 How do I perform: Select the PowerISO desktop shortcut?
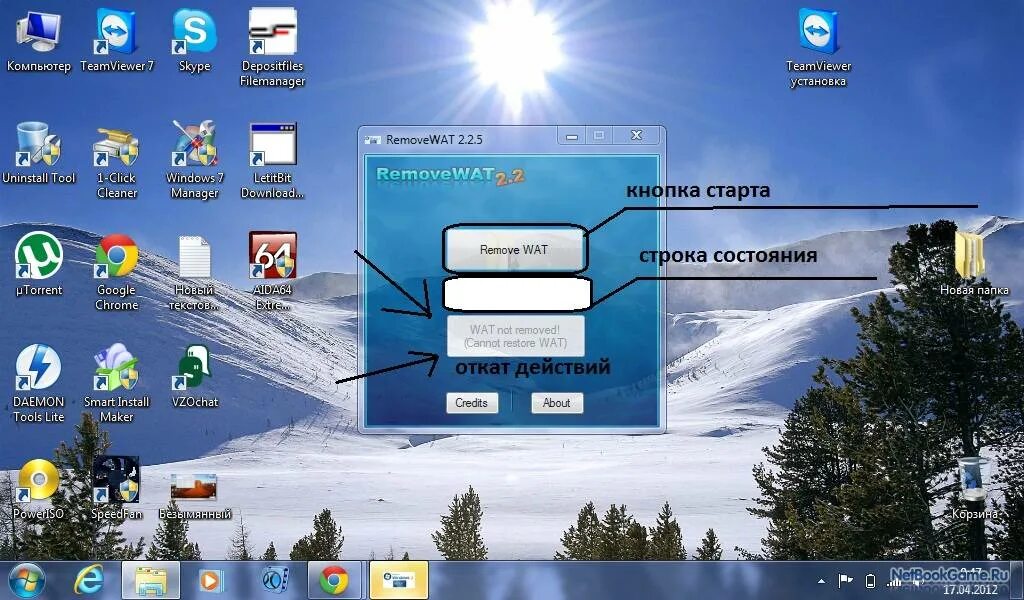[x=39, y=490]
